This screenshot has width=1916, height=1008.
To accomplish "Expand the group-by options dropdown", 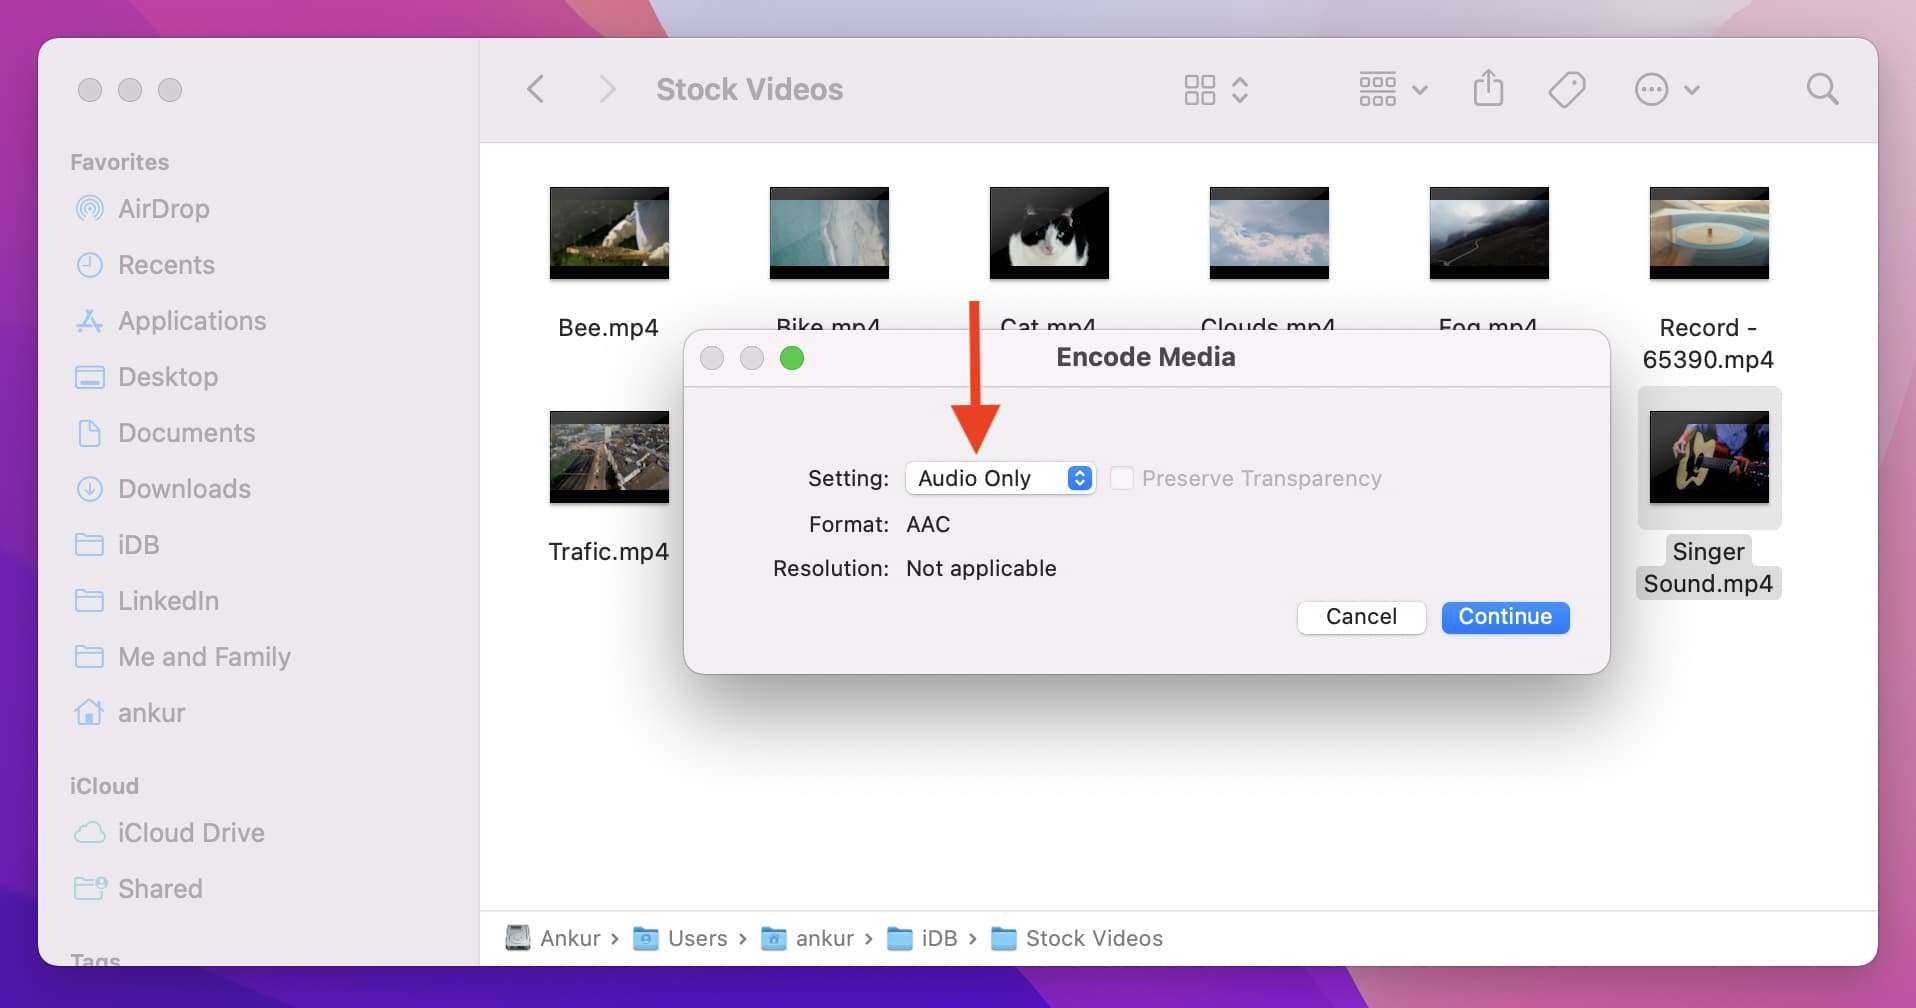I will point(1392,89).
